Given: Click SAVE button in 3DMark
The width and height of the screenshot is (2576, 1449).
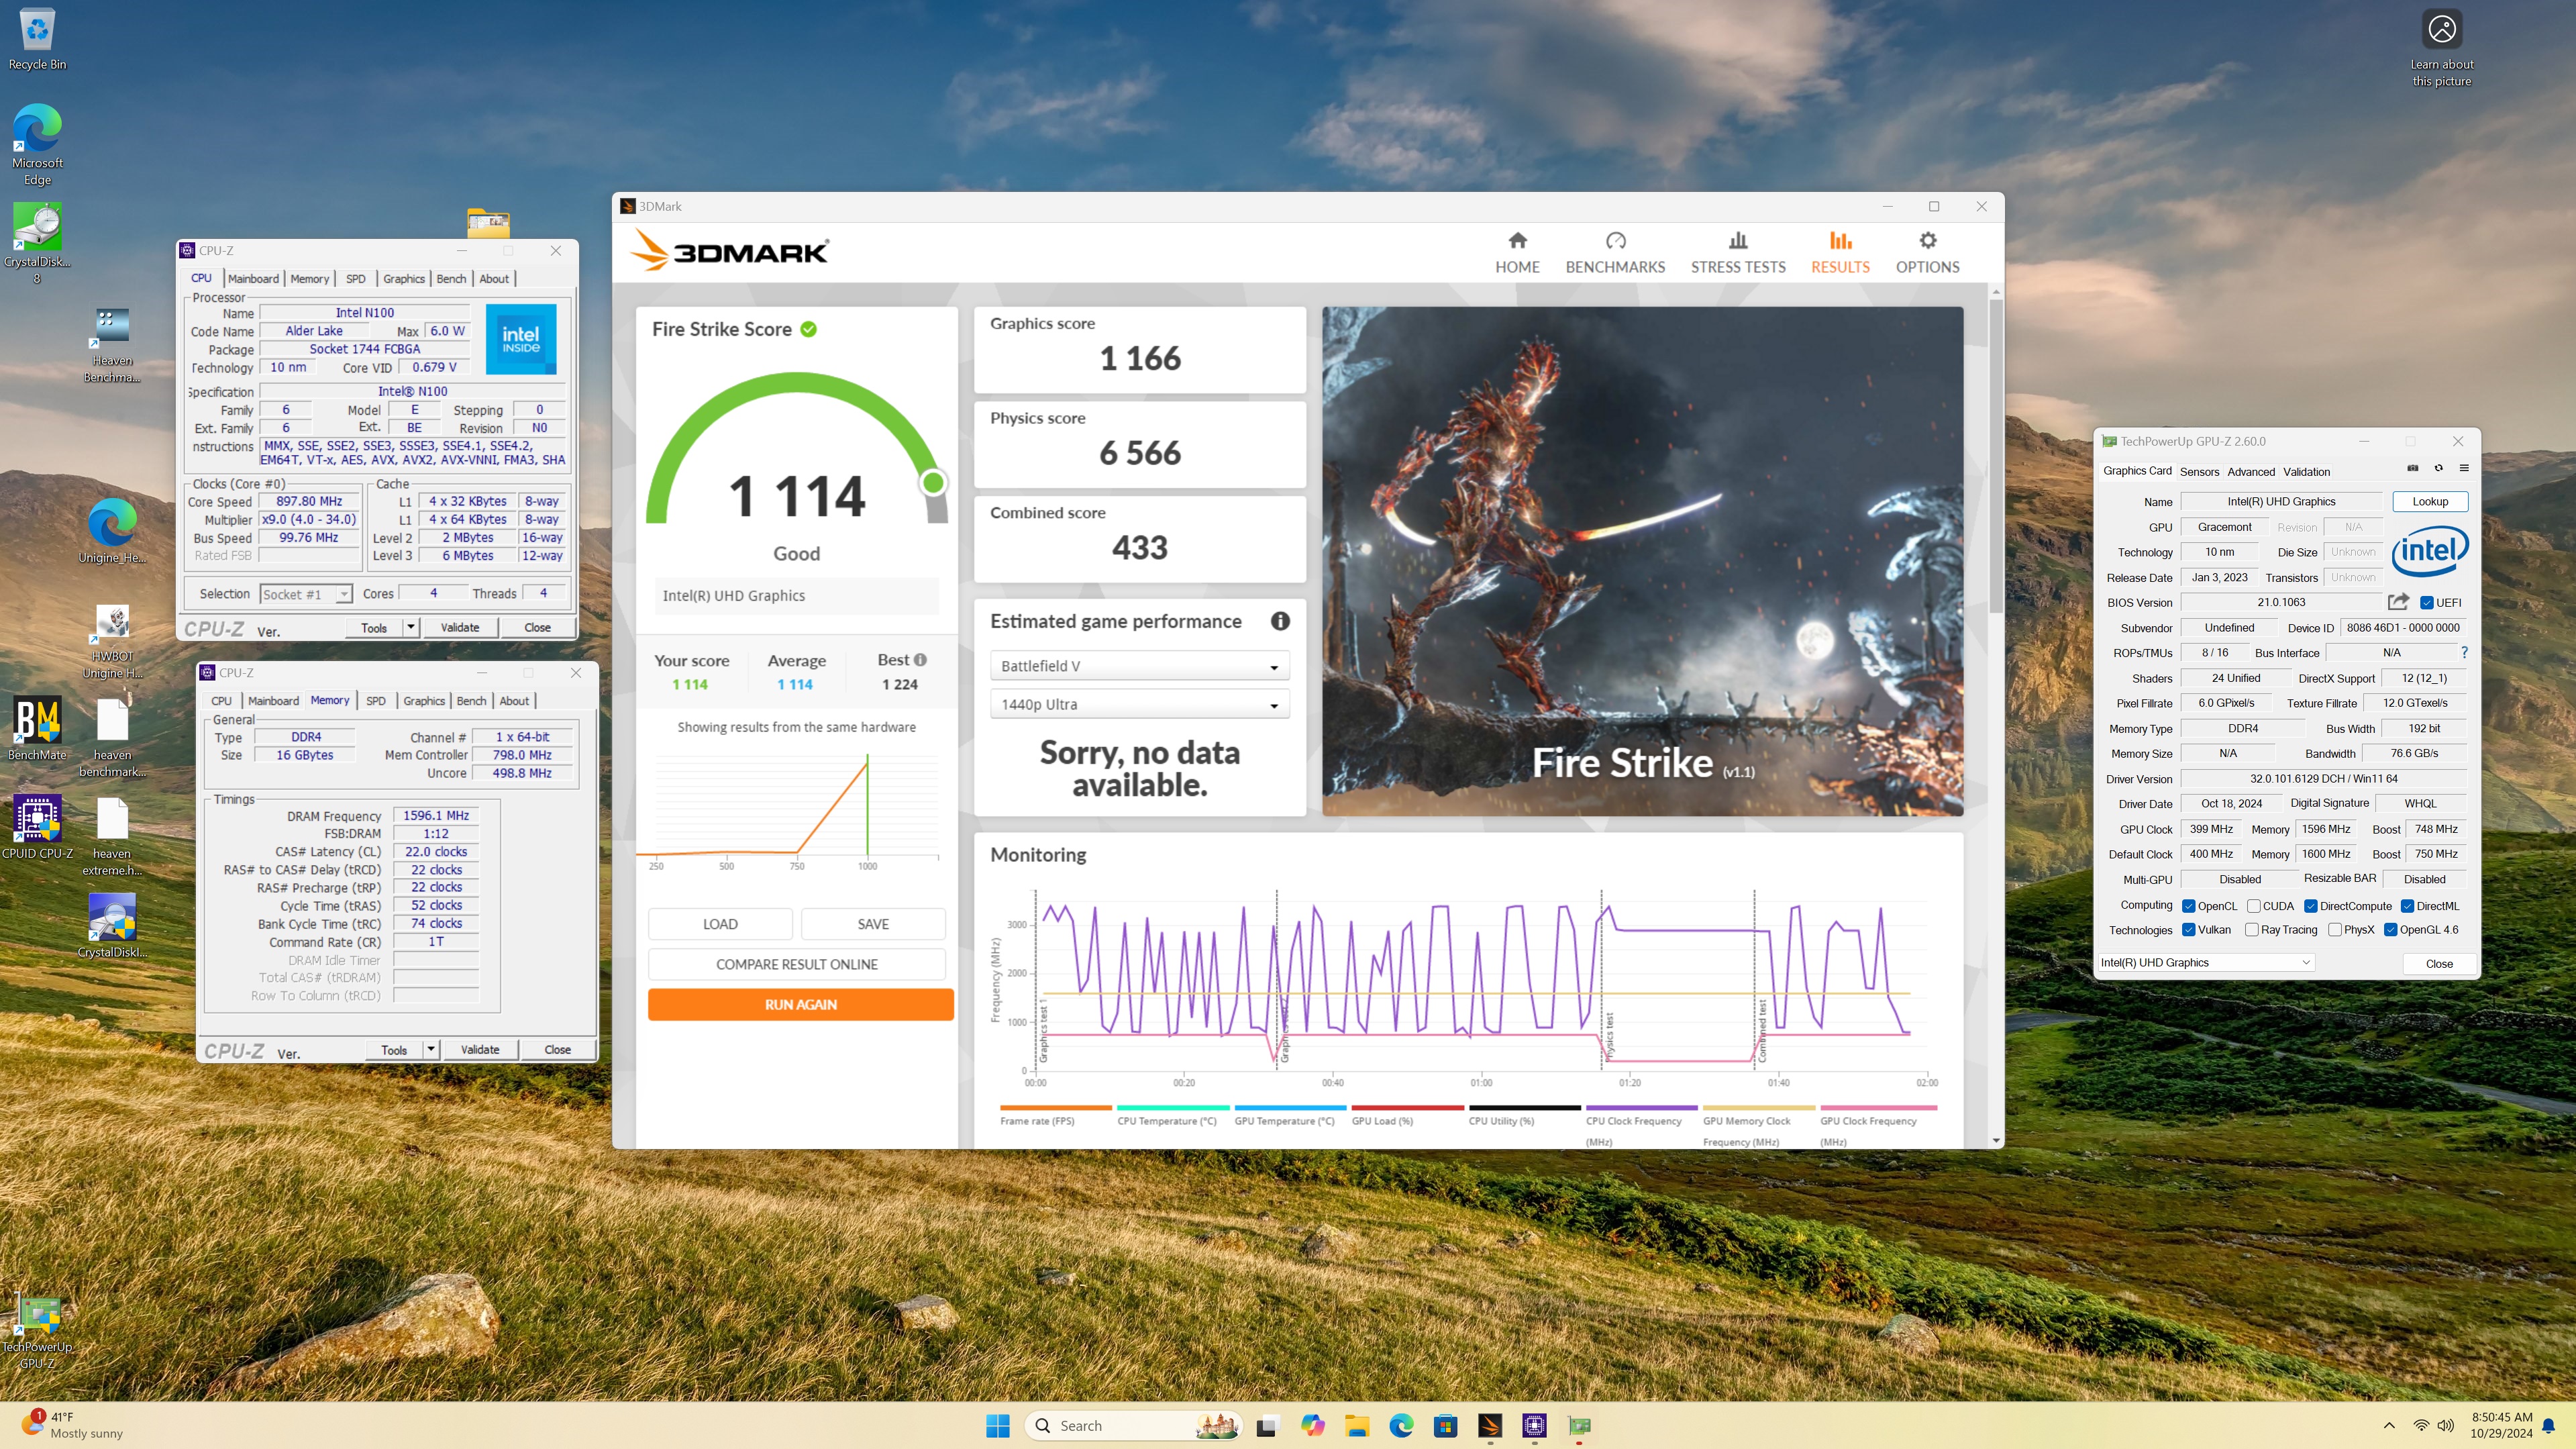Looking at the screenshot, I should 873,924.
